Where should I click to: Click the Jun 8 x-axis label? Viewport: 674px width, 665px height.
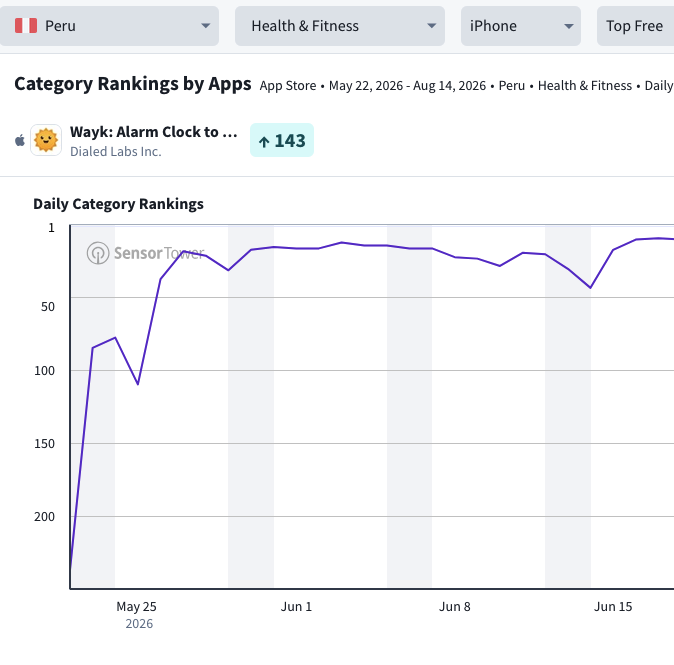click(455, 607)
